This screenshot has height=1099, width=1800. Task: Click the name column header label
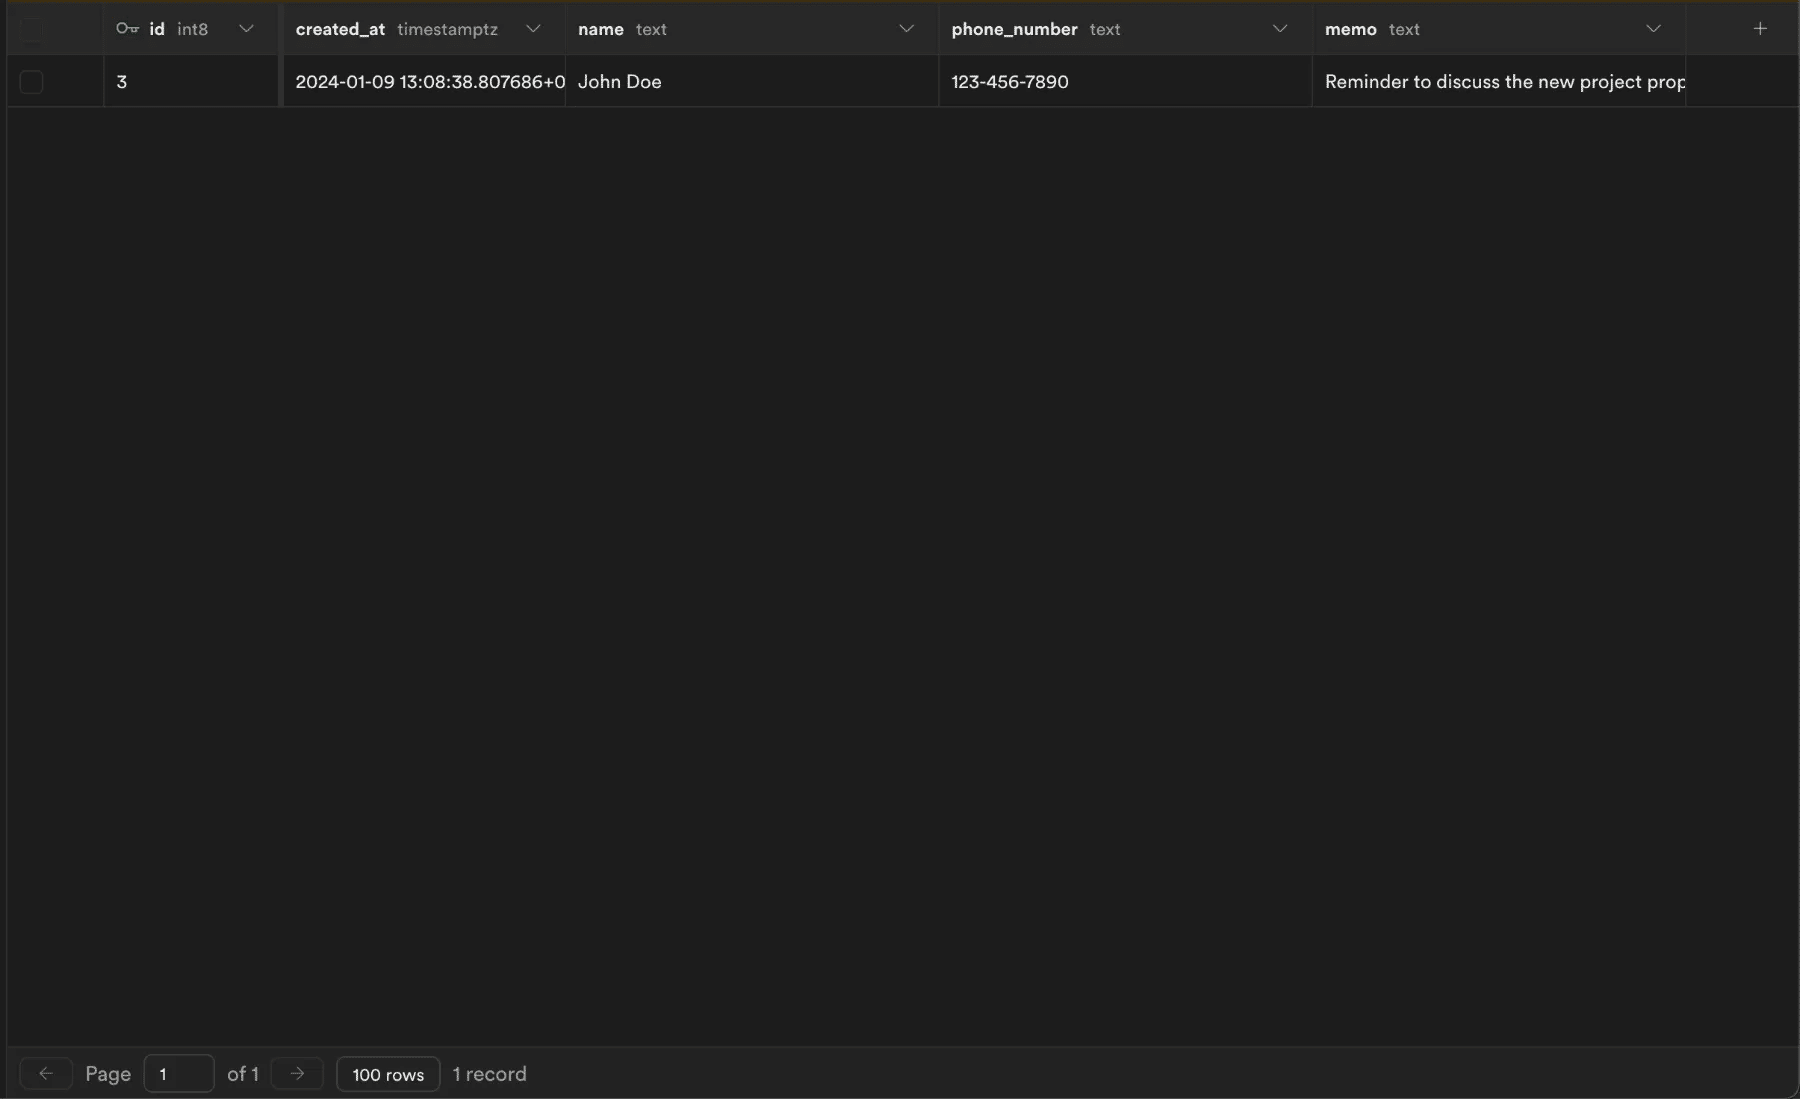600,29
